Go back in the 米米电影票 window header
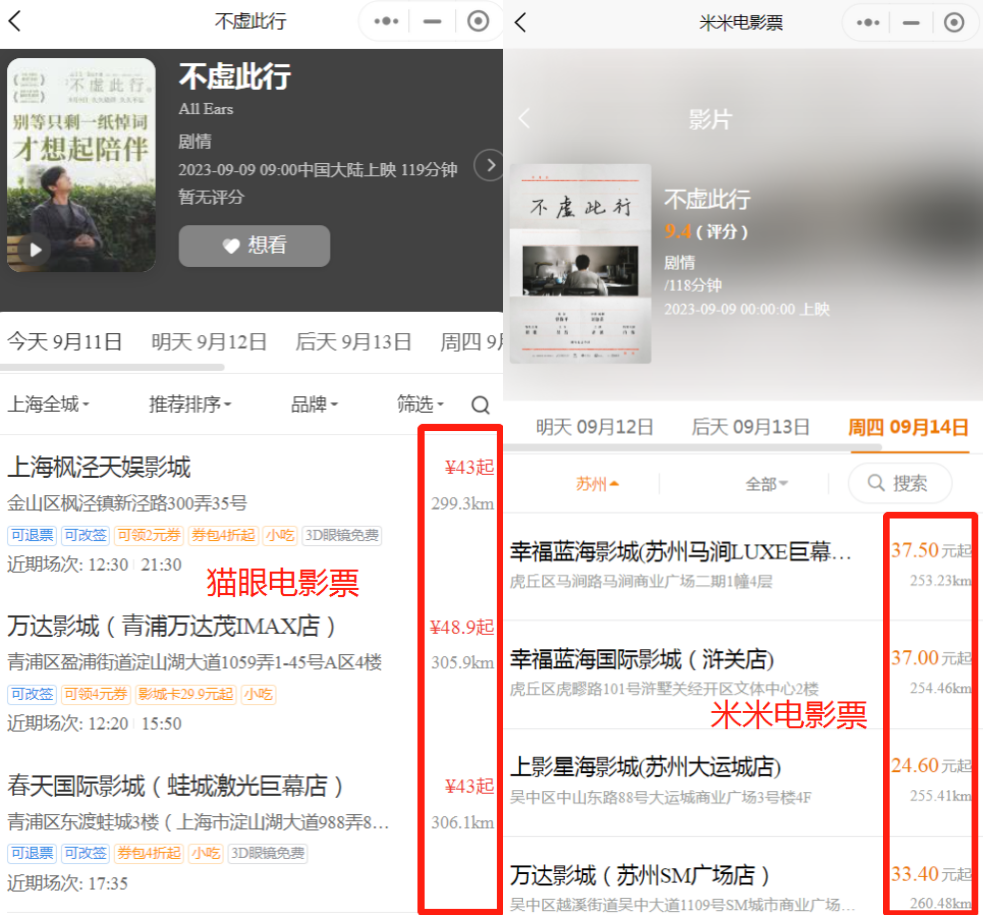Image resolution: width=983 pixels, height=915 pixels. [x=520, y=22]
